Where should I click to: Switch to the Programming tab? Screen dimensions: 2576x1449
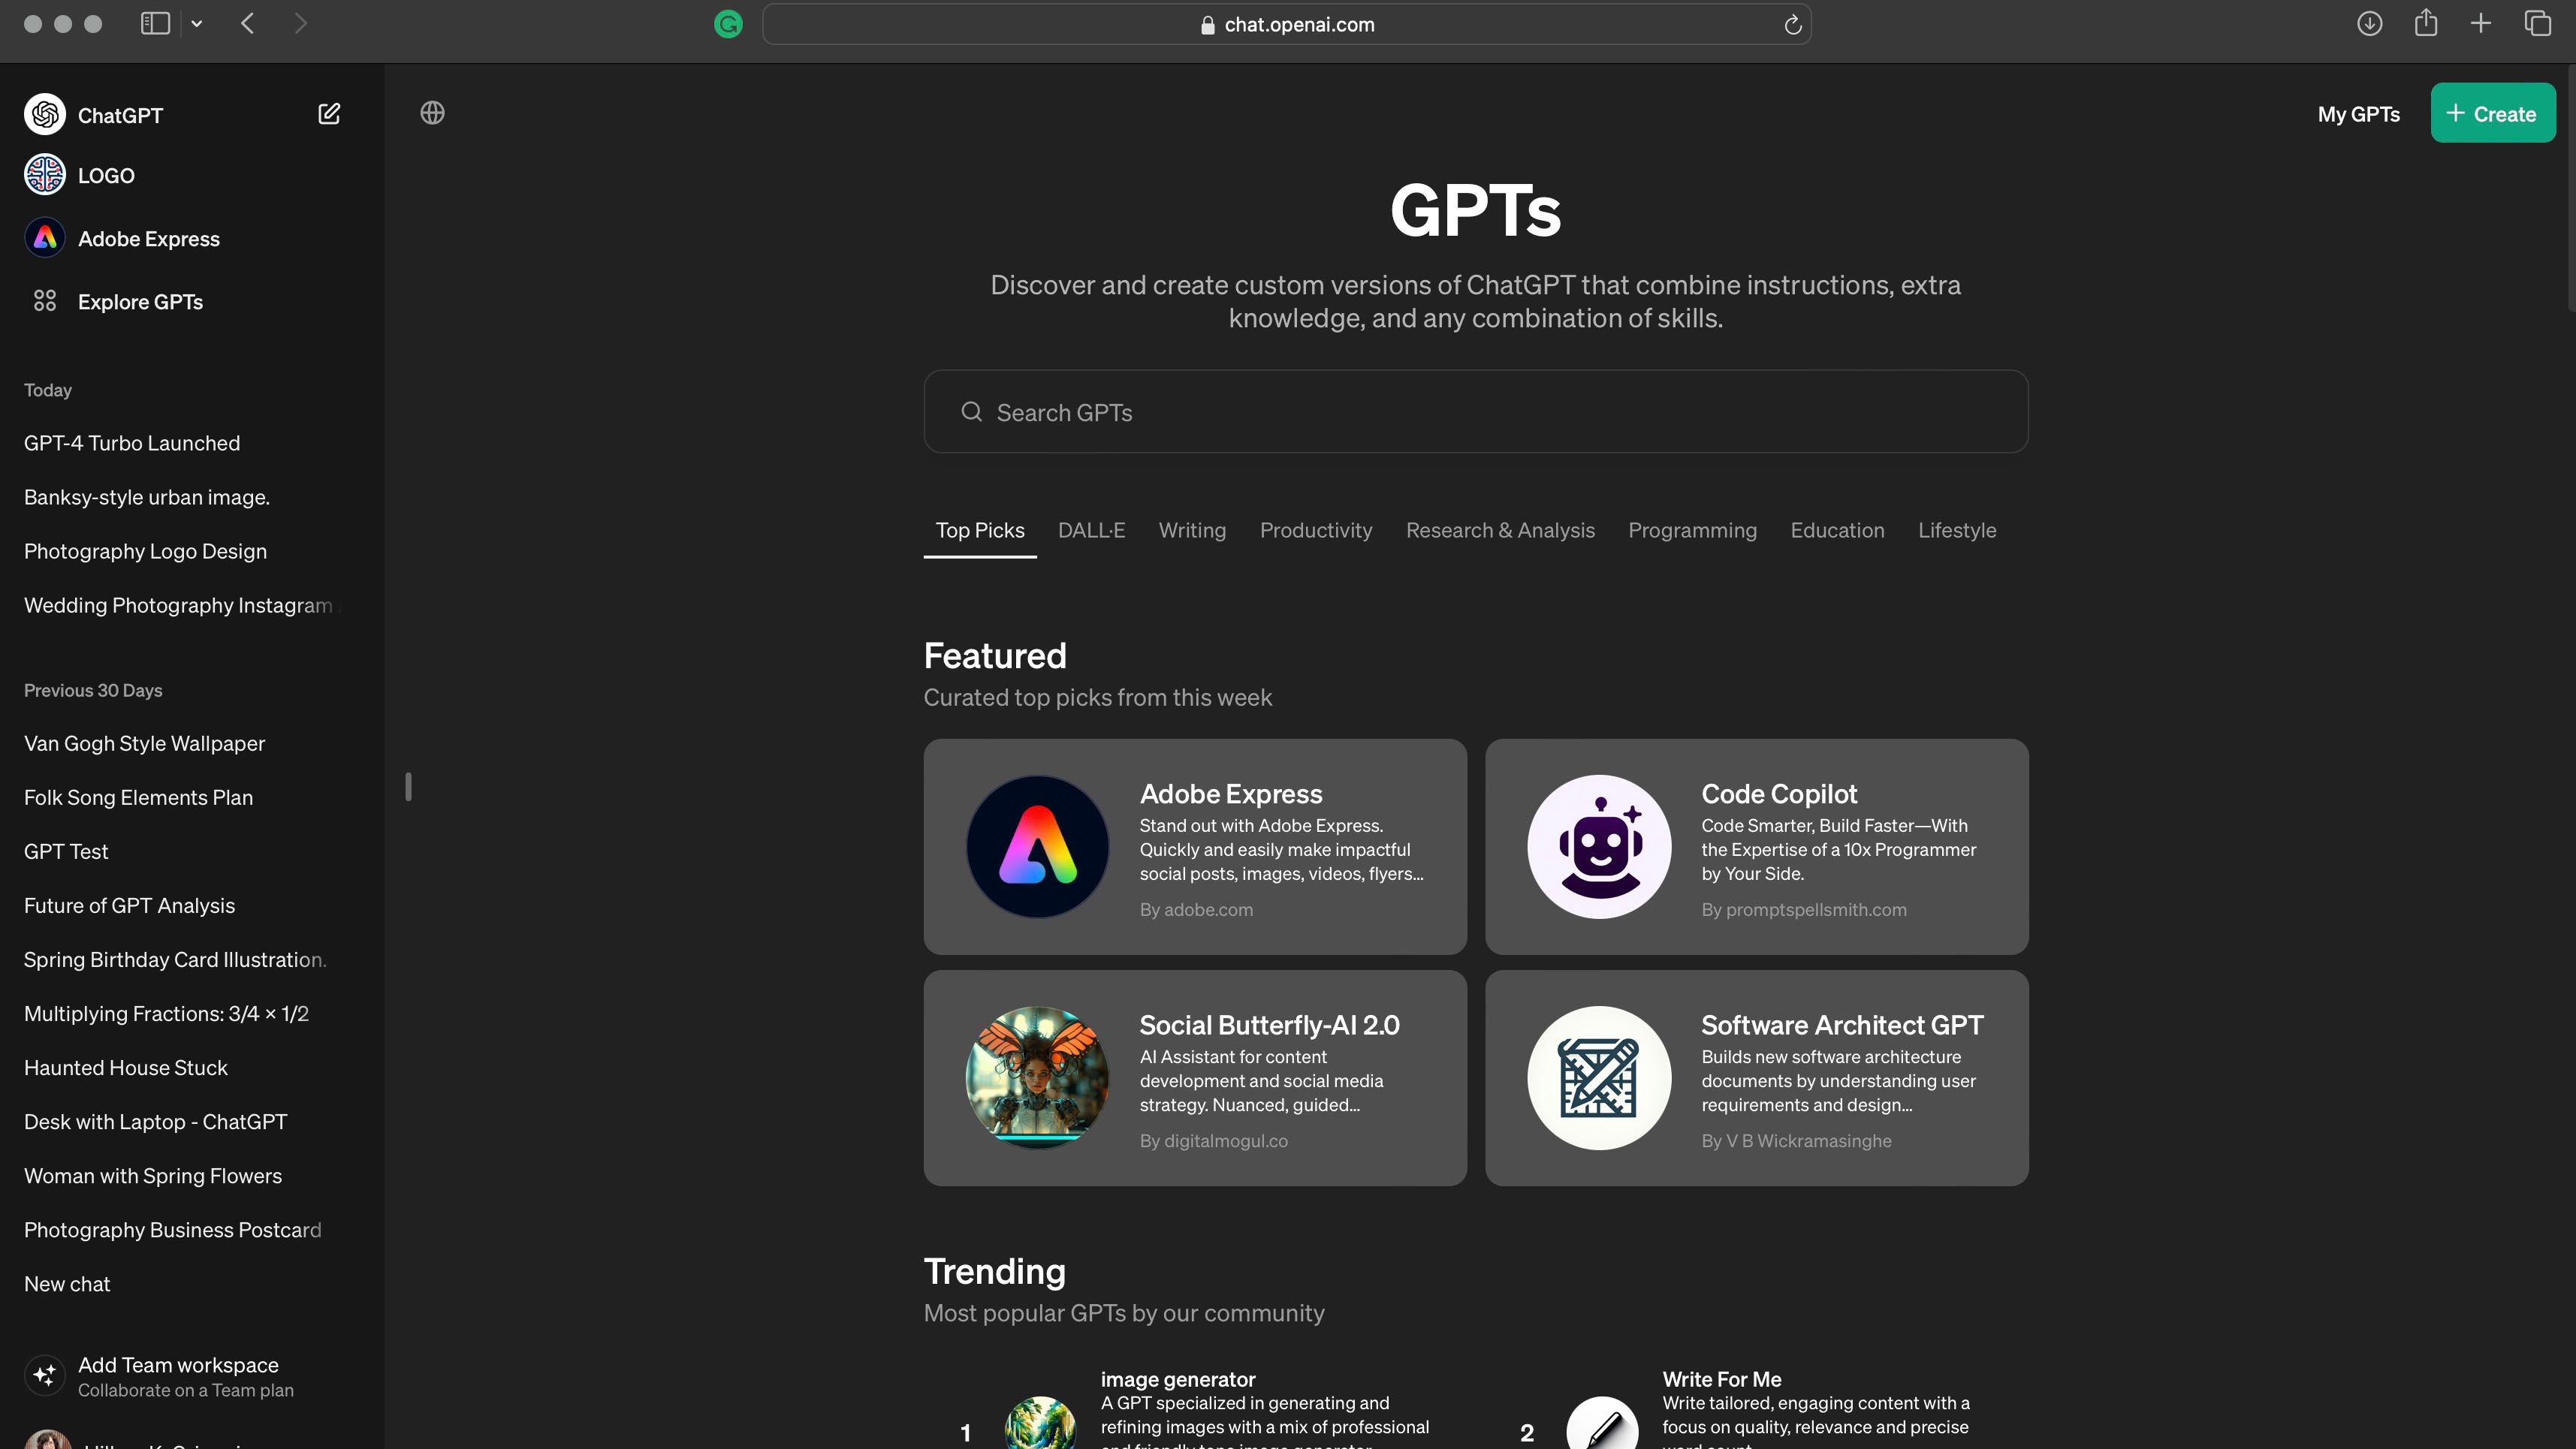coord(1692,530)
